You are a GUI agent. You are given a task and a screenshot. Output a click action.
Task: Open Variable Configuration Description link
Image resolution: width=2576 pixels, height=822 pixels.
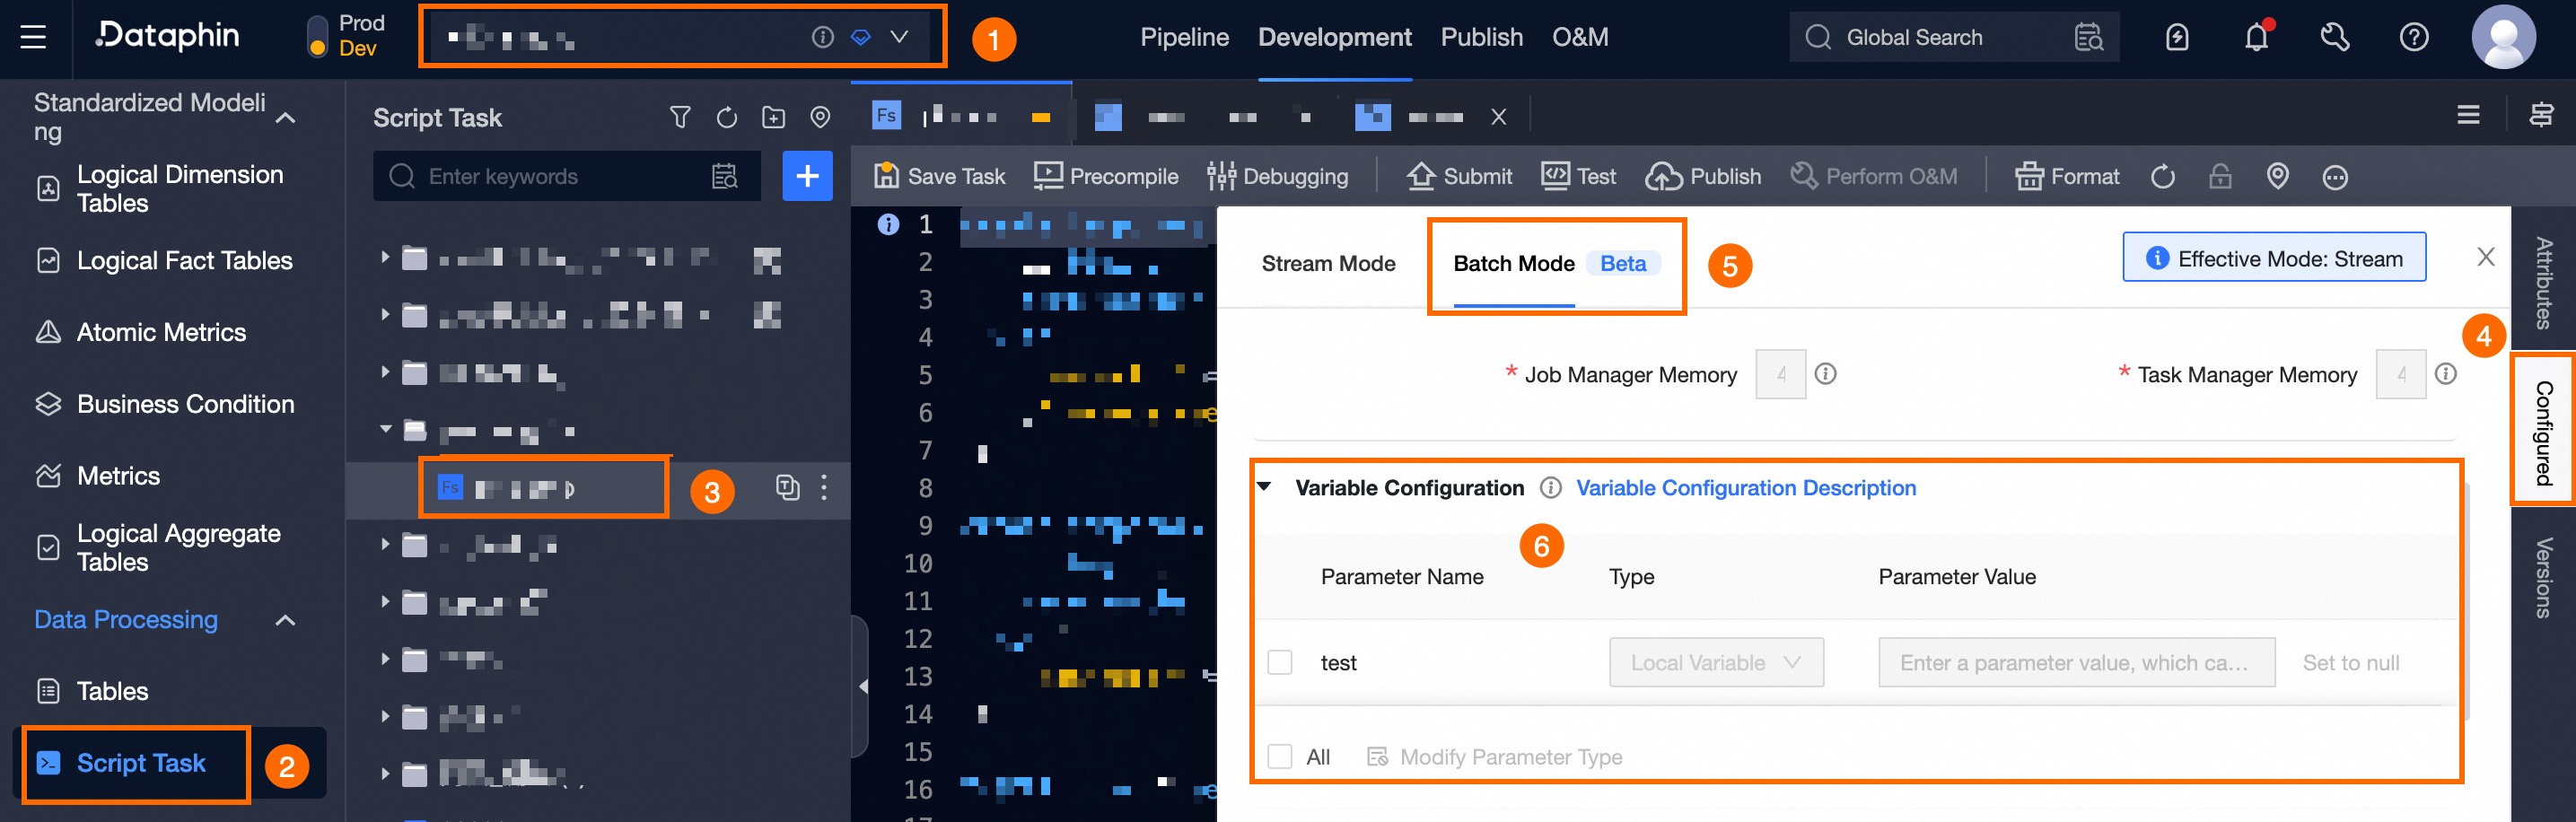point(1745,488)
